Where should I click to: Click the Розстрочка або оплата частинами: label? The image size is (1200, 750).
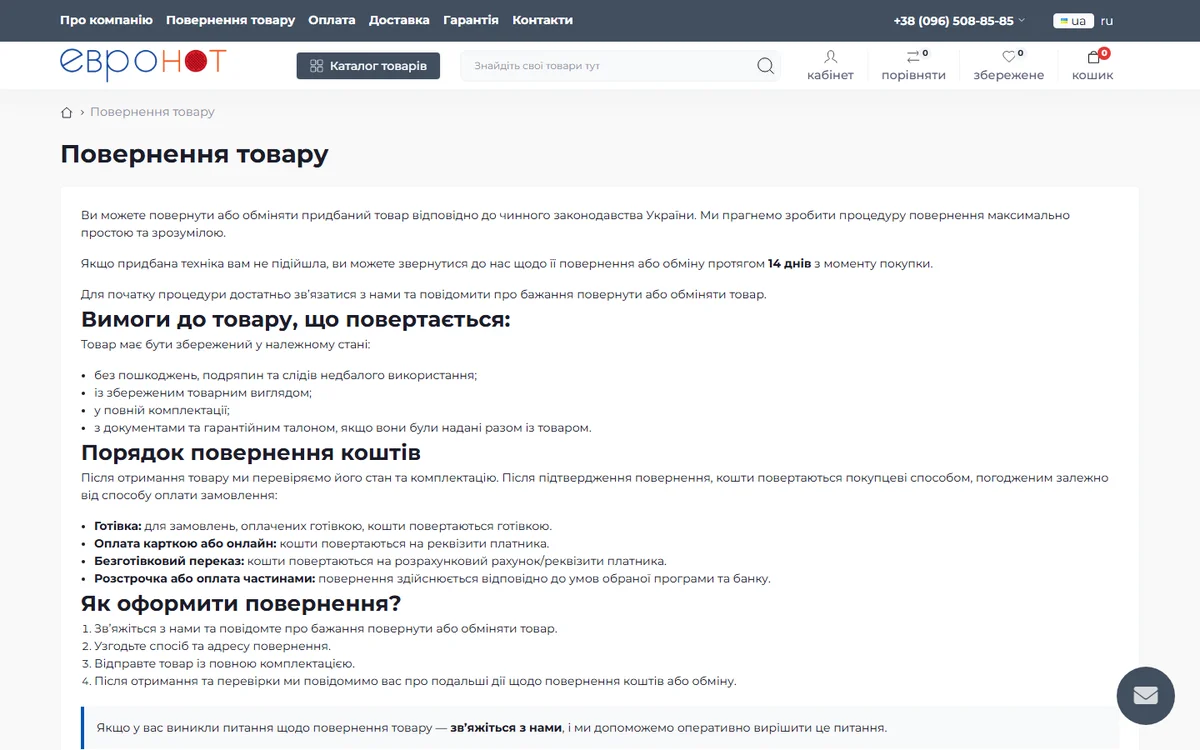[205, 579]
